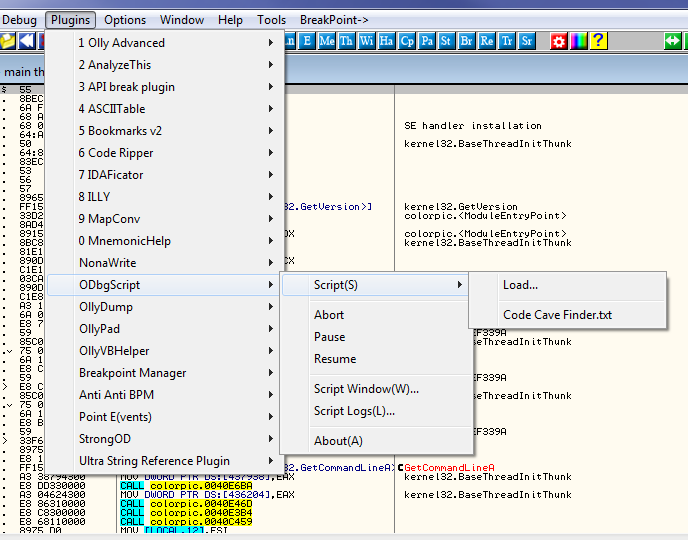Choose Abort in the ODbgScript menu
688x540 pixels.
tap(376, 315)
